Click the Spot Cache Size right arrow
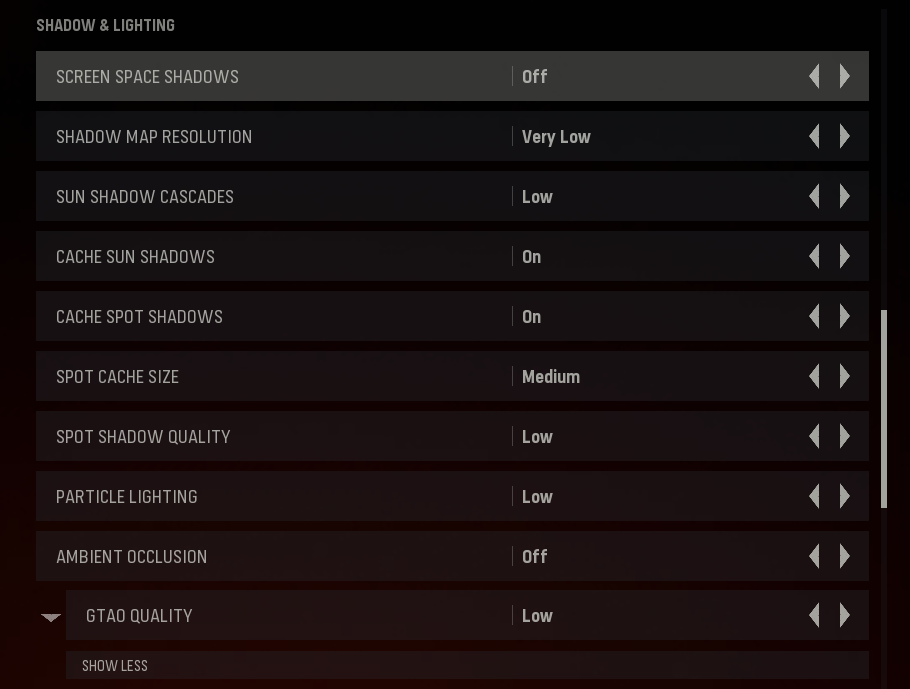The height and width of the screenshot is (689, 910). pos(844,376)
